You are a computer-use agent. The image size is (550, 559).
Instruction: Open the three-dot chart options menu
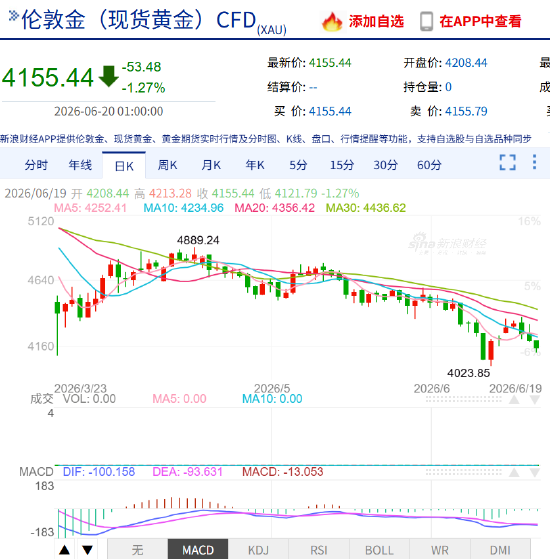534,162
